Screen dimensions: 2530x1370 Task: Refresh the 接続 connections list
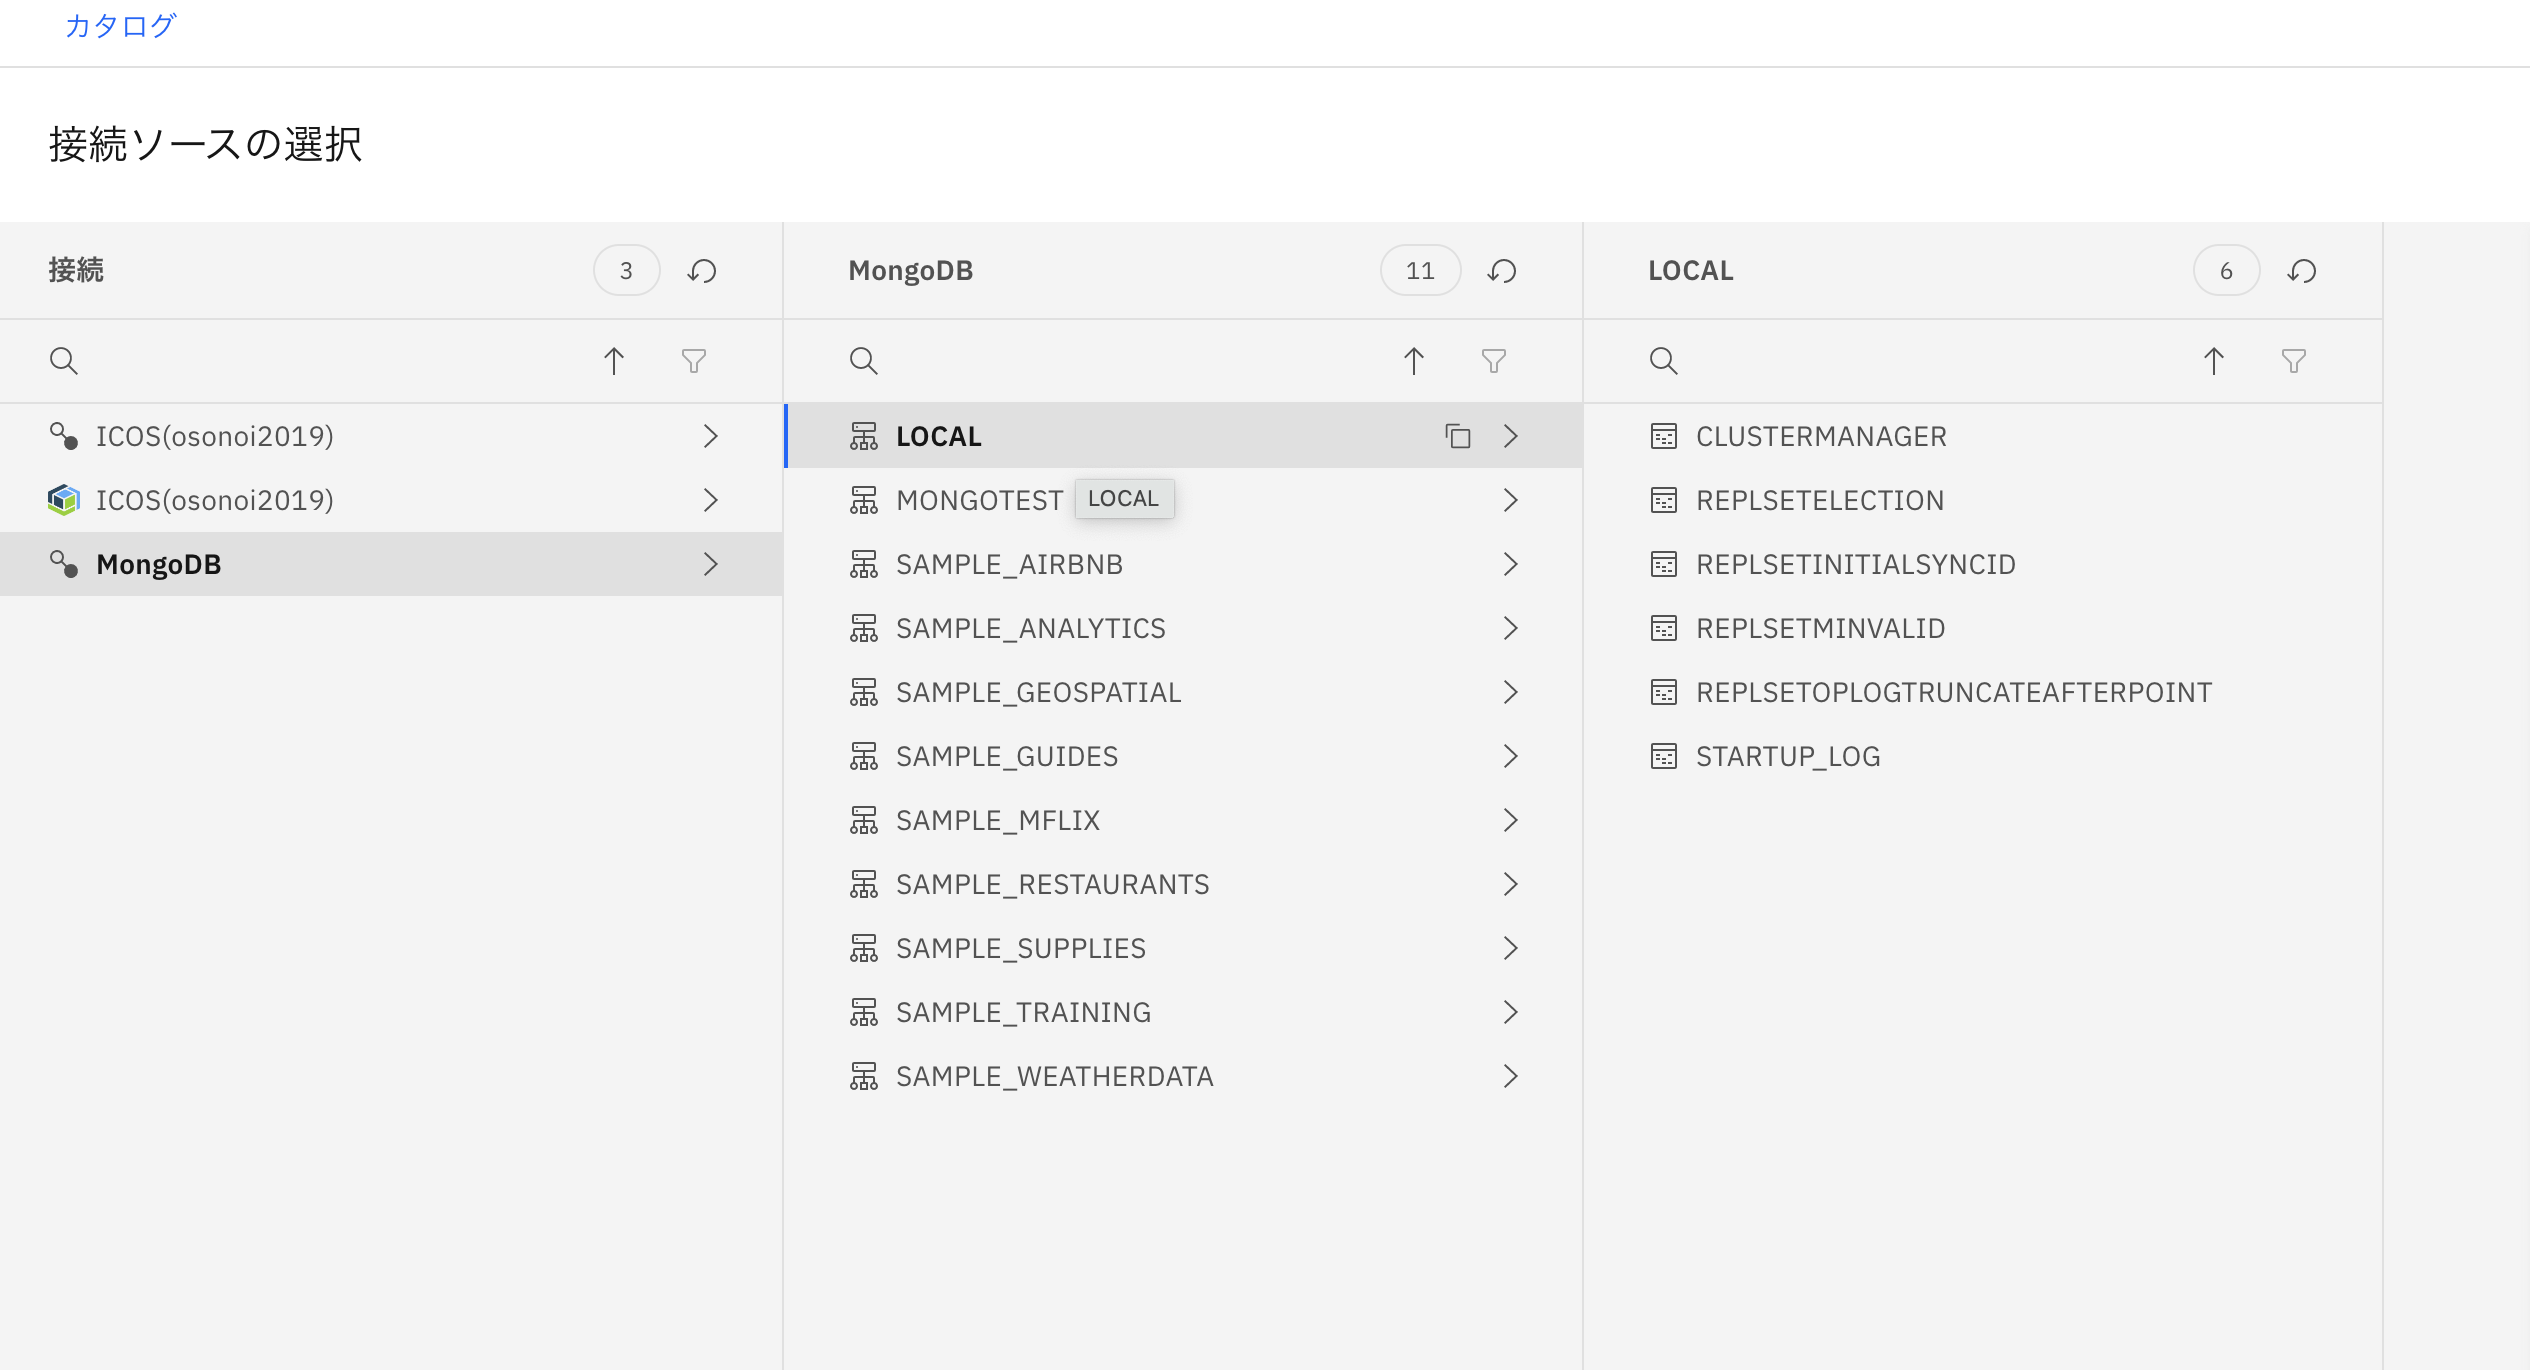pos(702,271)
